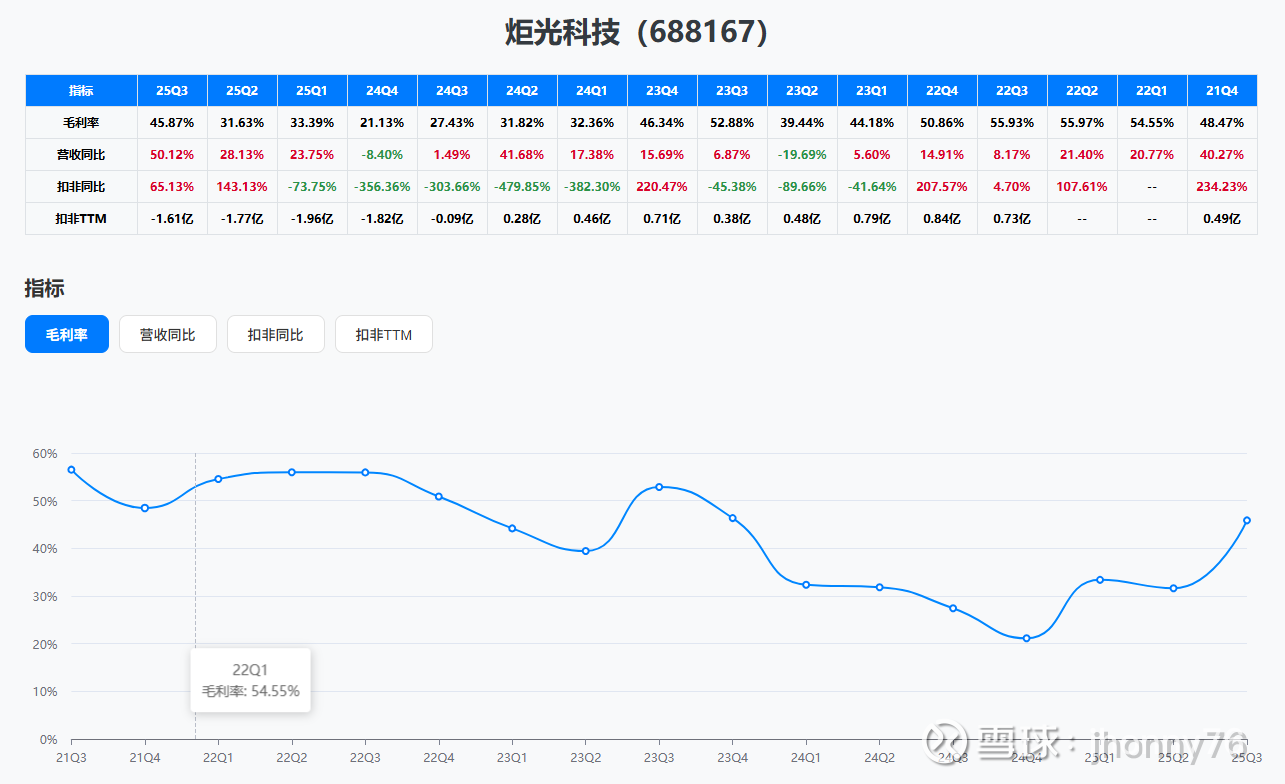Viewport: 1285px width, 784px height.
Task: Pick the 22Q2 data point marker
Action: pos(292,472)
